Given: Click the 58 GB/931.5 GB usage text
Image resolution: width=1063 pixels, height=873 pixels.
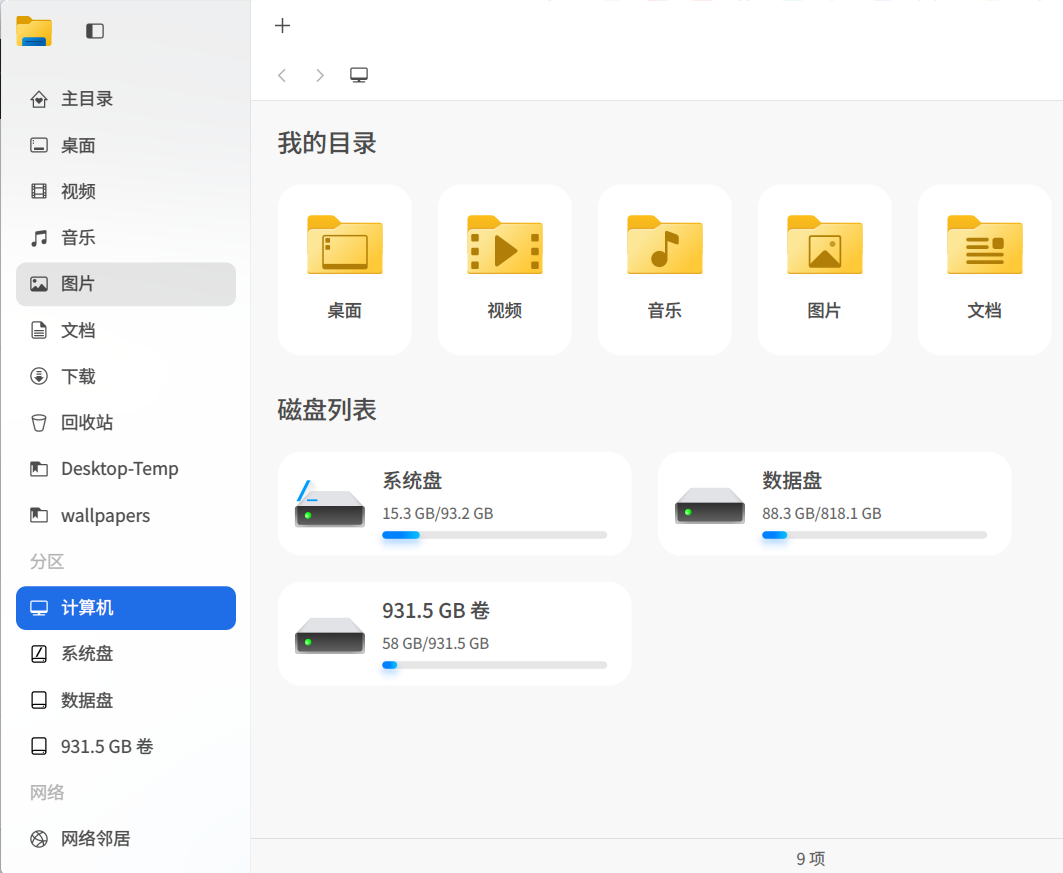Looking at the screenshot, I should point(435,644).
